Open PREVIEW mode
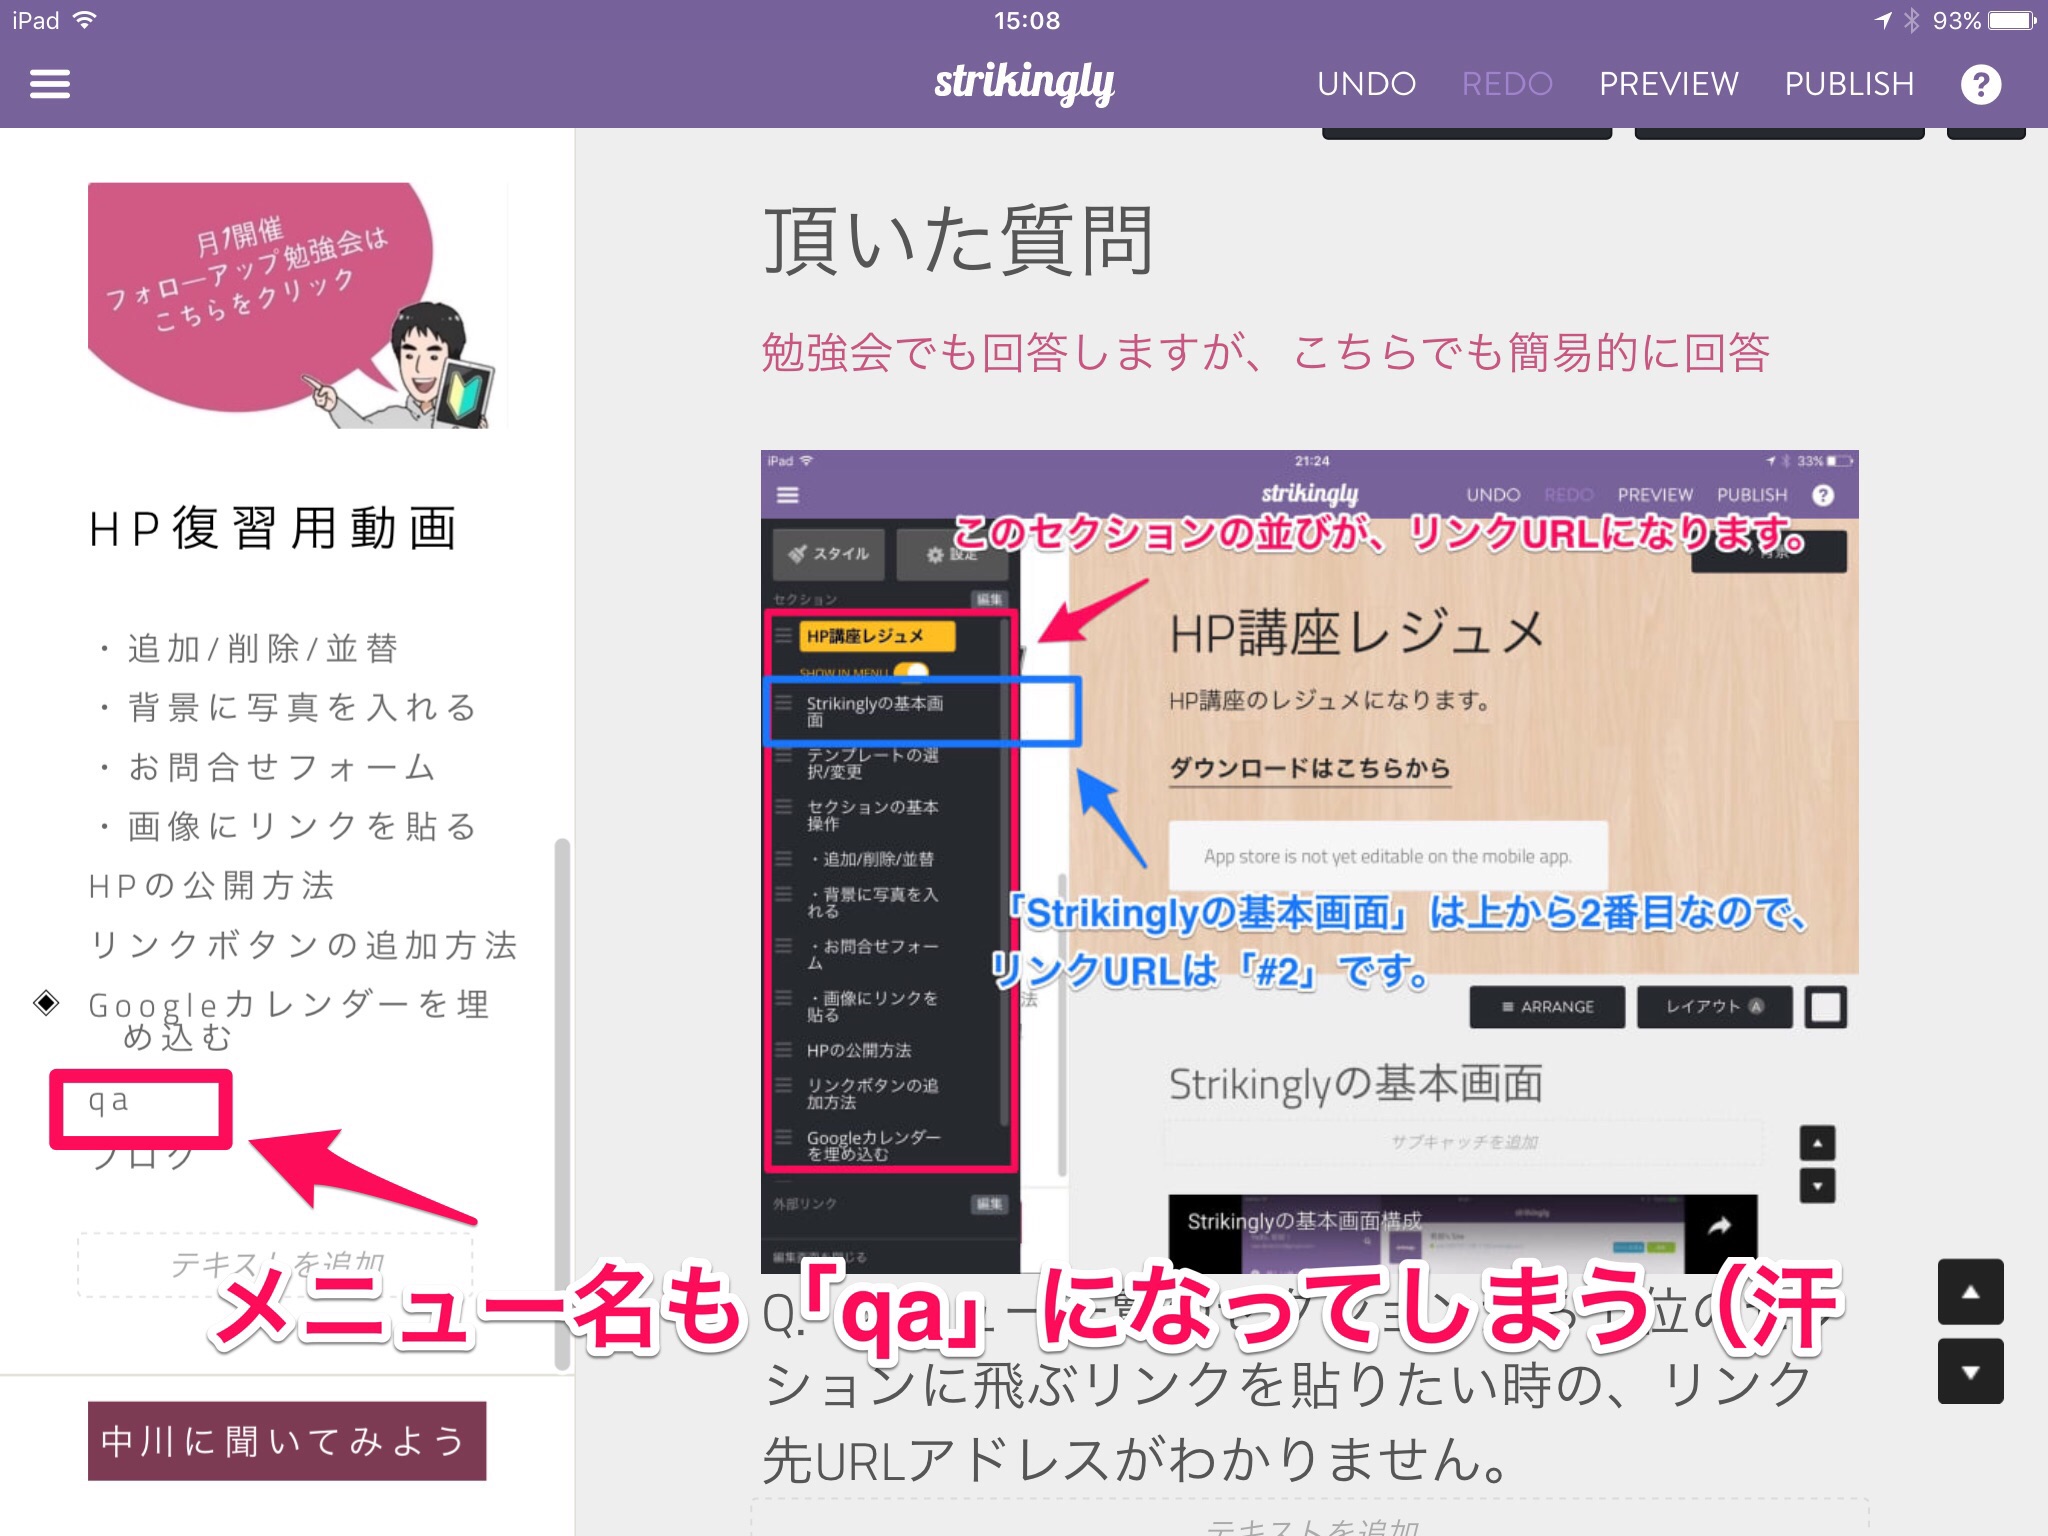 (1668, 84)
